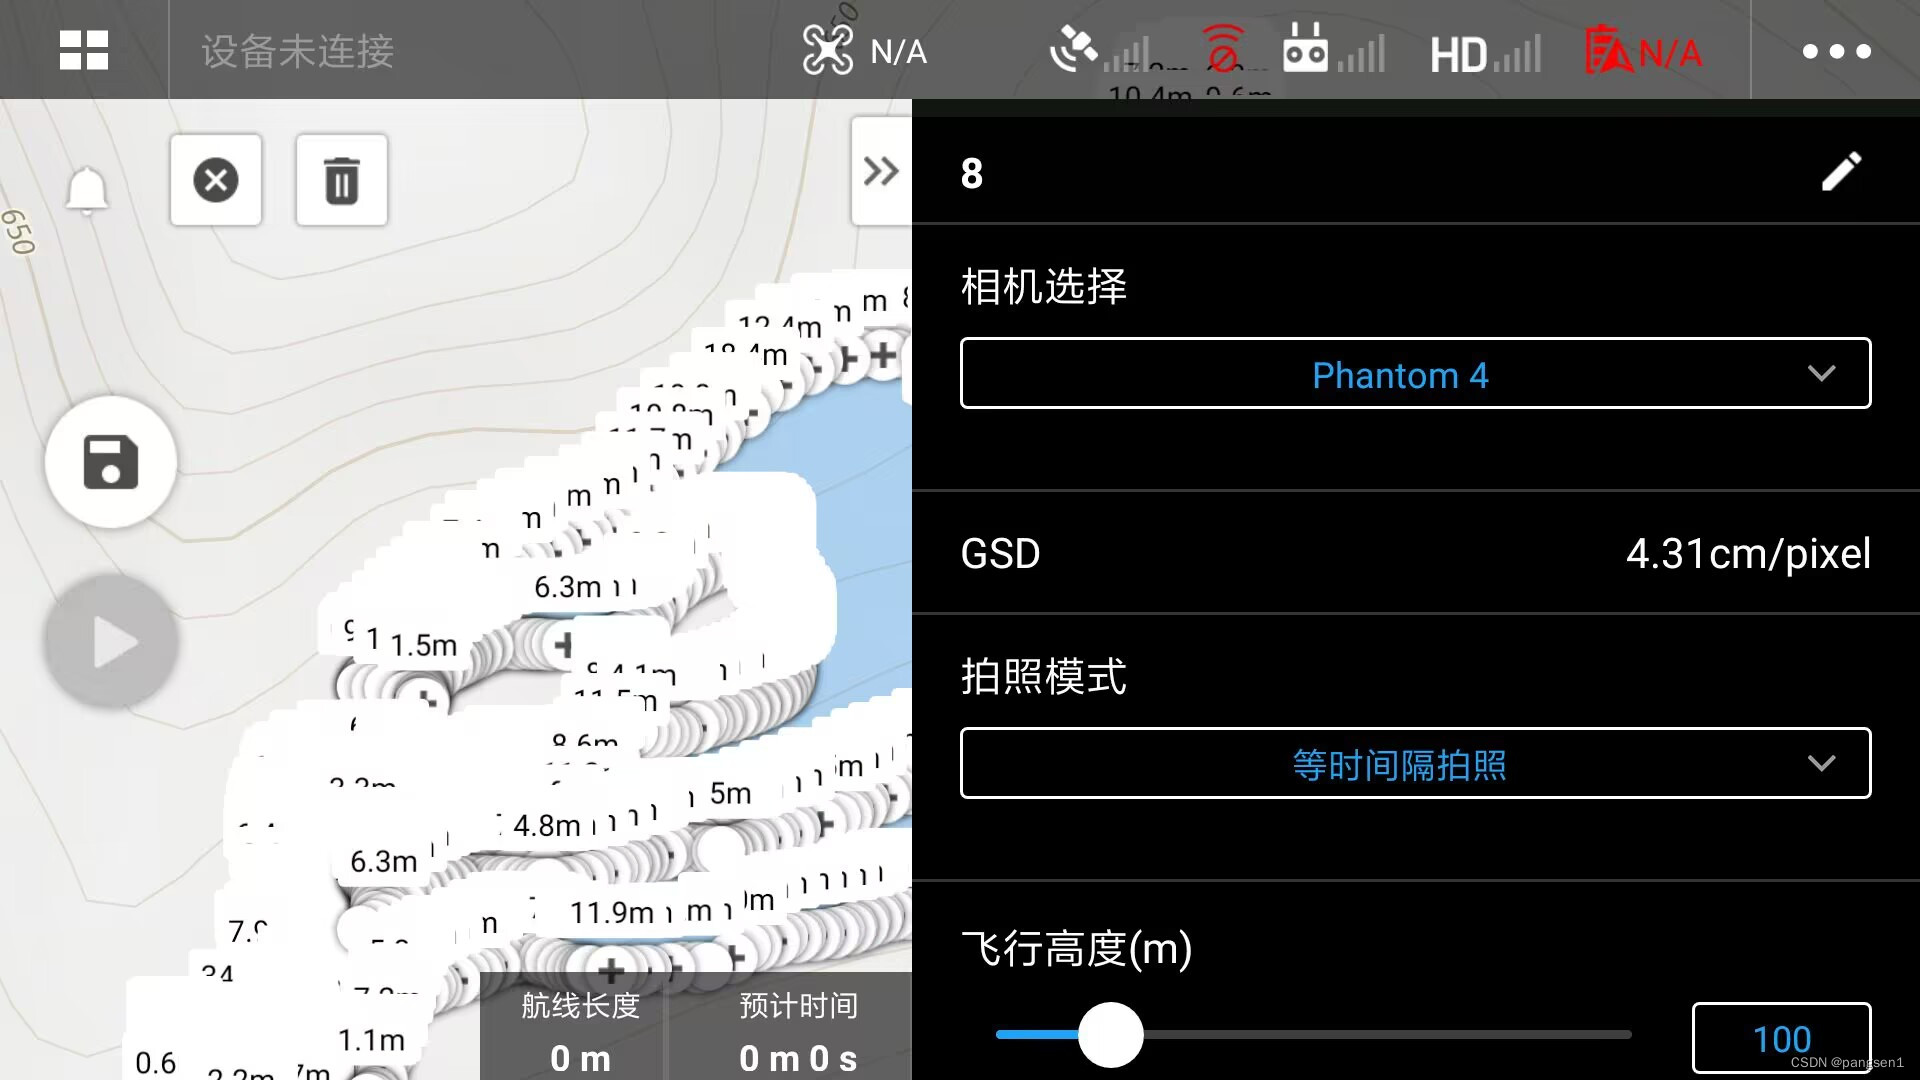Click the altitude value field showing 100
This screenshot has width=1920, height=1080.
pyautogui.click(x=1781, y=1037)
